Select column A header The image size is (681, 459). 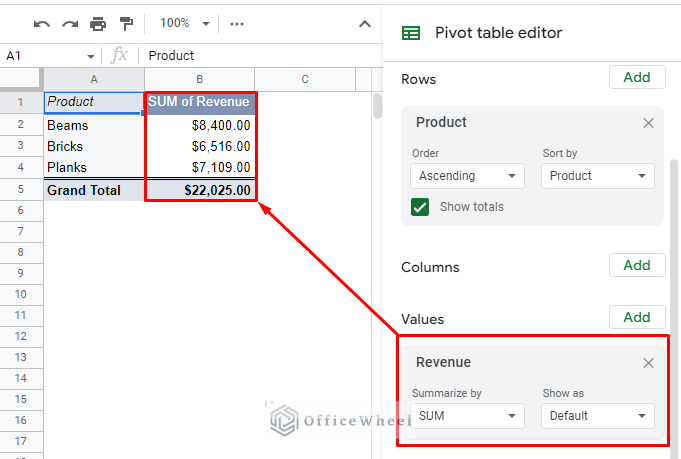click(94, 79)
